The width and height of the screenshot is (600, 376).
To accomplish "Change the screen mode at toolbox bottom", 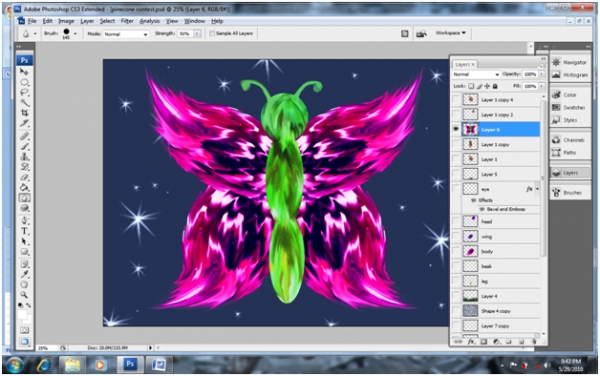I will (24, 342).
